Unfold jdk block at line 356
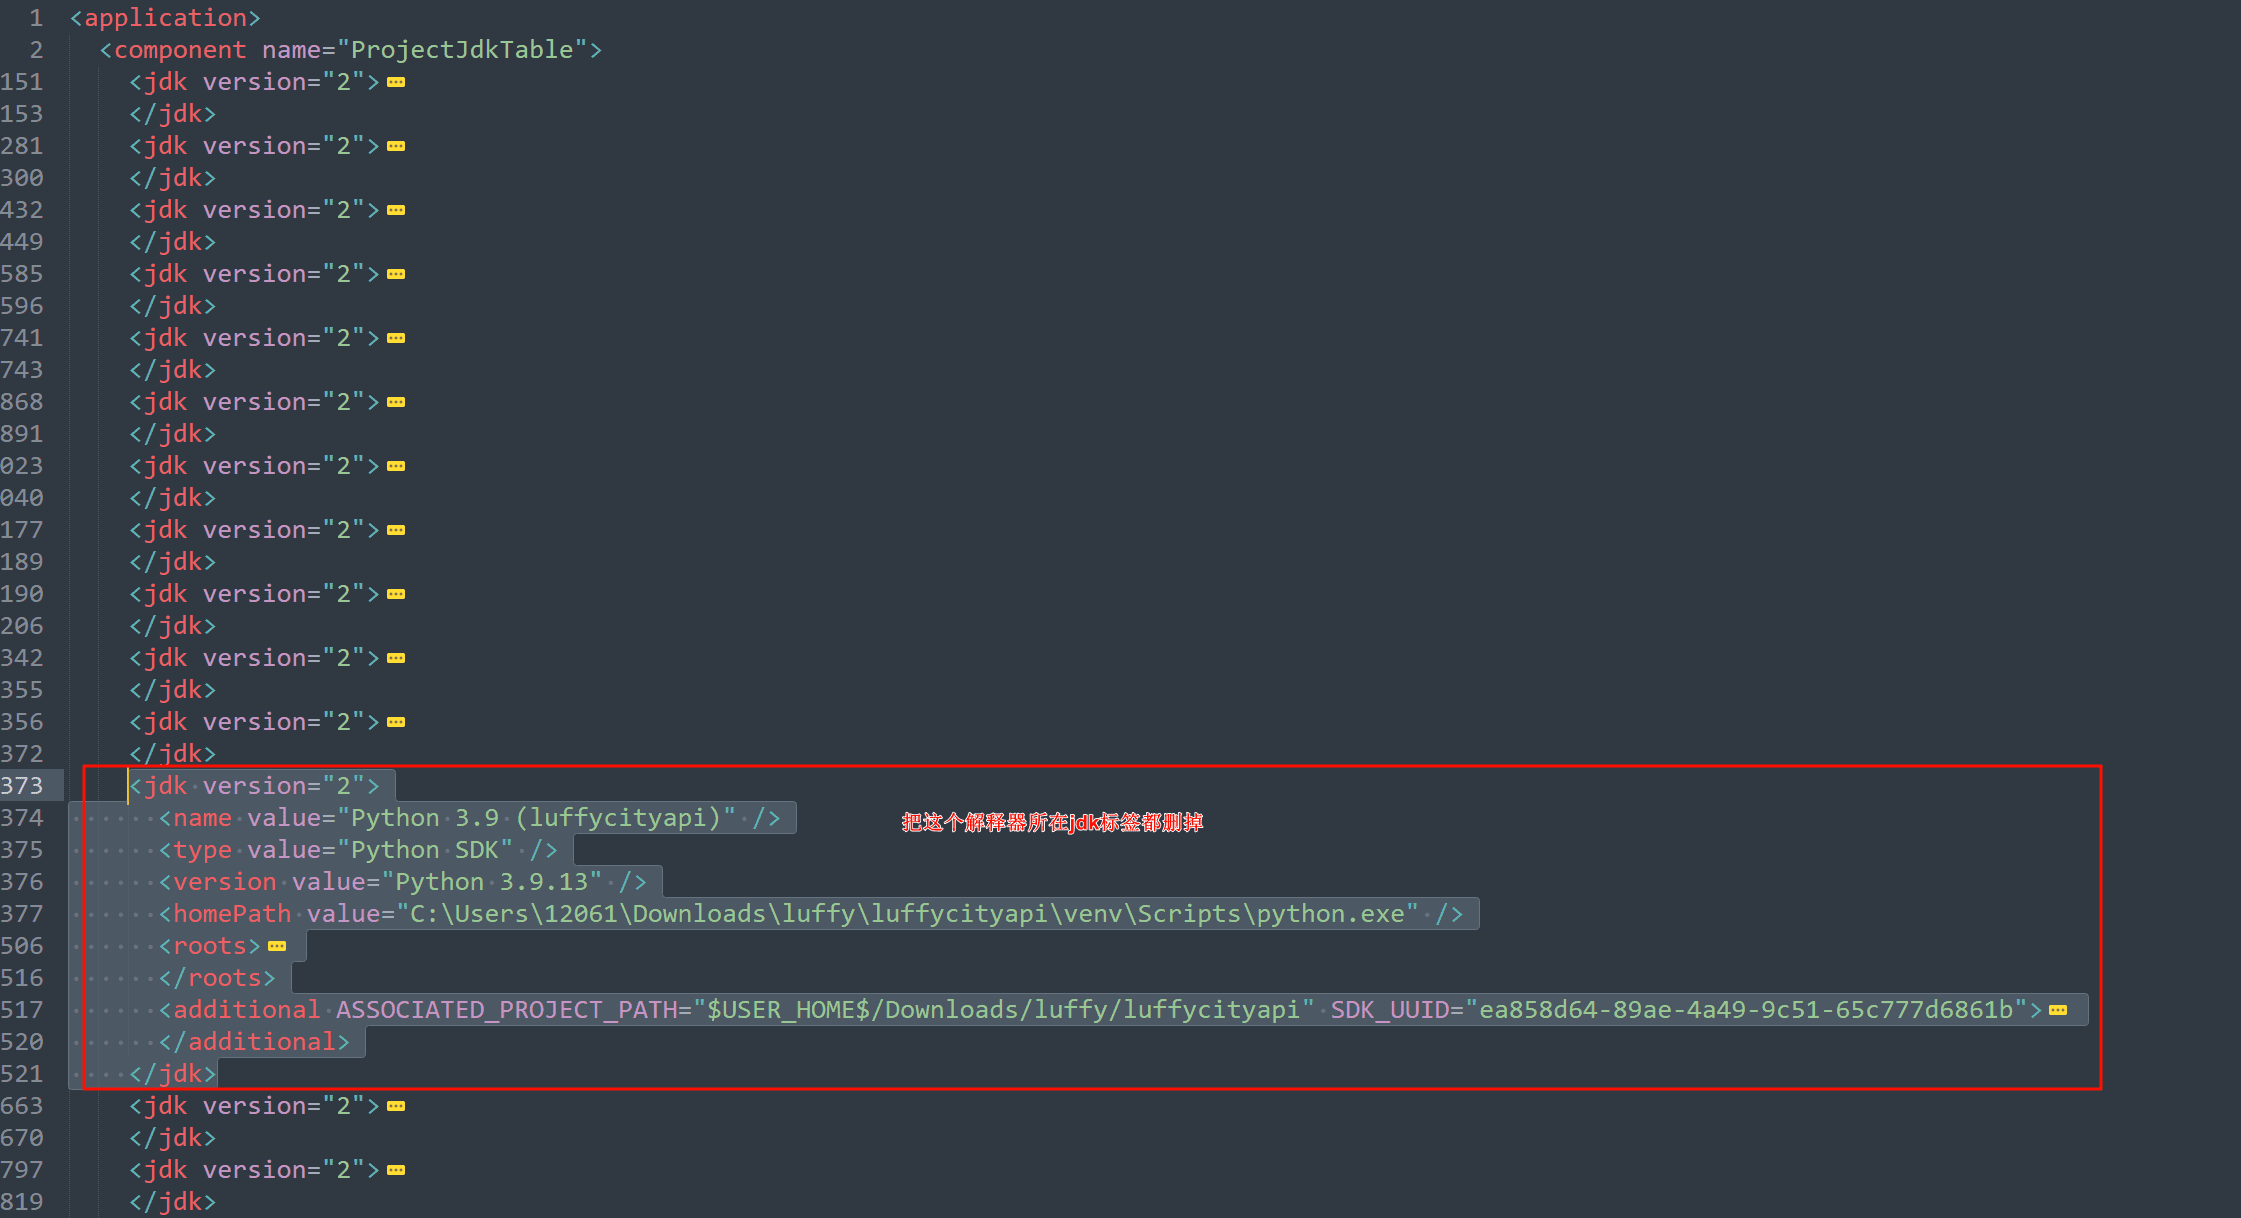The image size is (2241, 1218). (x=396, y=722)
